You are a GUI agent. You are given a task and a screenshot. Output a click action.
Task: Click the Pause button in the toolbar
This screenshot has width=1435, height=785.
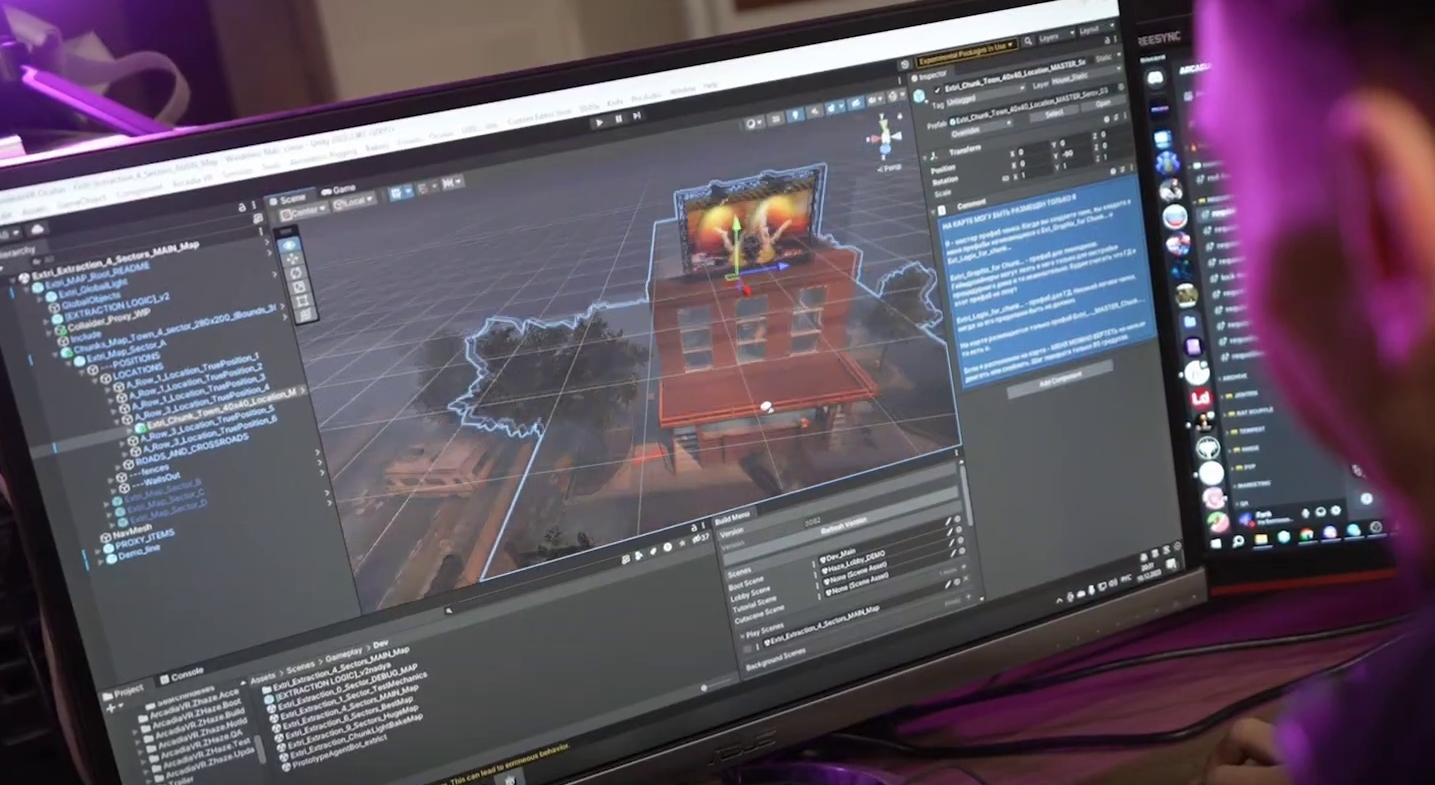pos(618,119)
